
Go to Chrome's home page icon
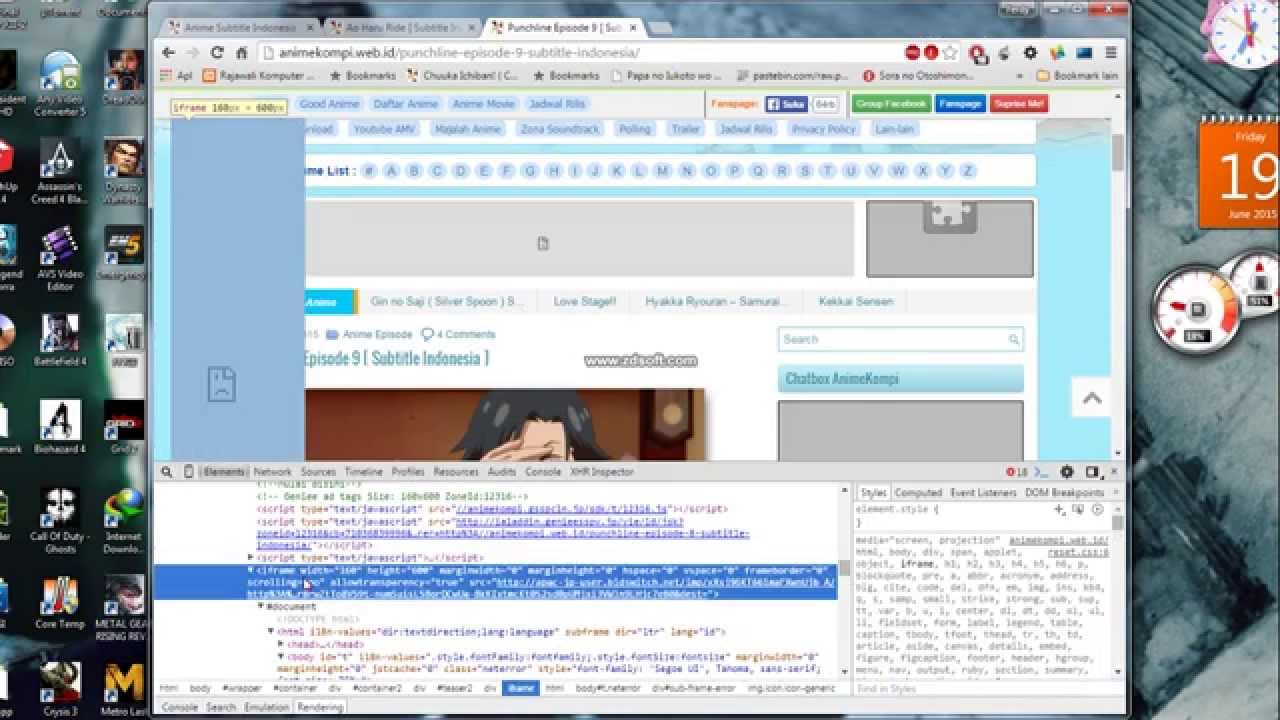pyautogui.click(x=241, y=53)
